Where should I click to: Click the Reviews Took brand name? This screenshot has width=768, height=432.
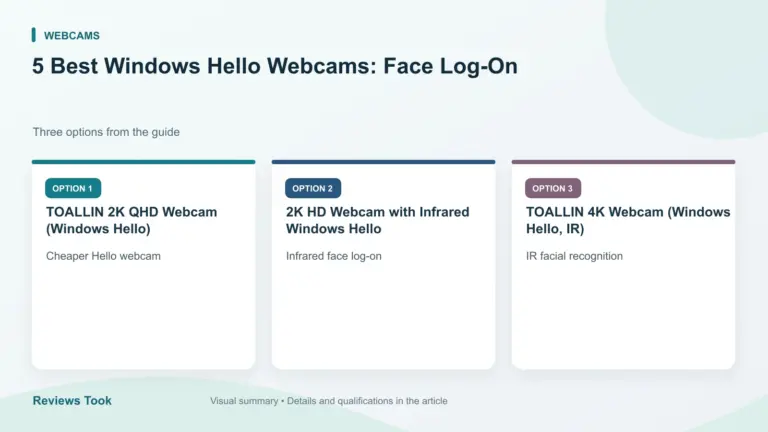click(72, 401)
